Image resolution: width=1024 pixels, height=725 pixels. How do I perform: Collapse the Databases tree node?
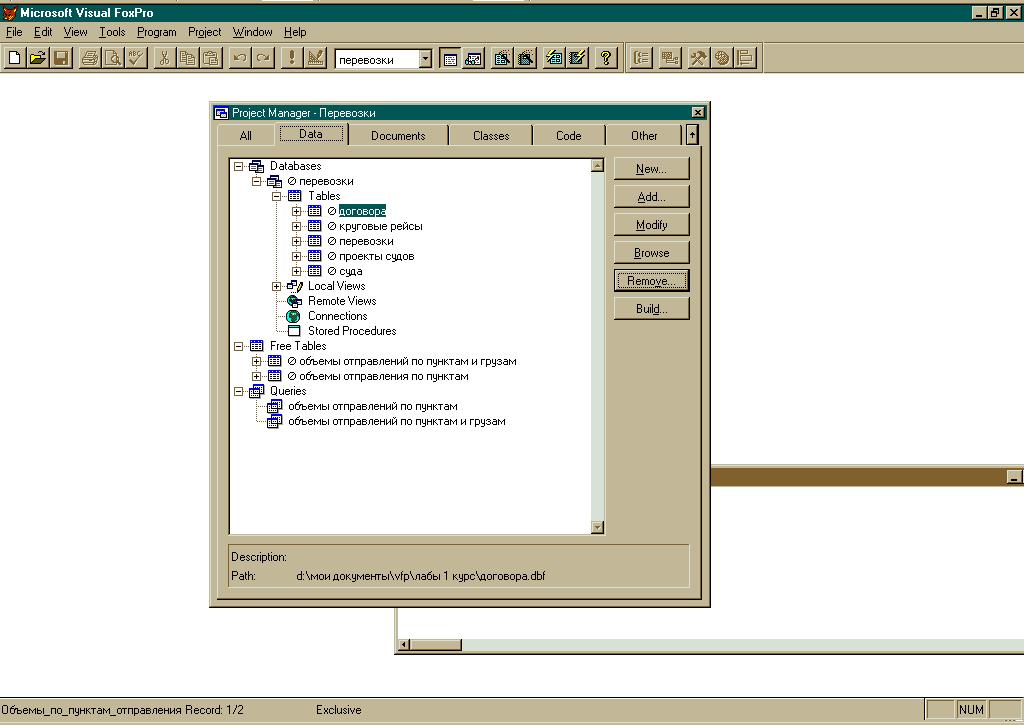239,167
